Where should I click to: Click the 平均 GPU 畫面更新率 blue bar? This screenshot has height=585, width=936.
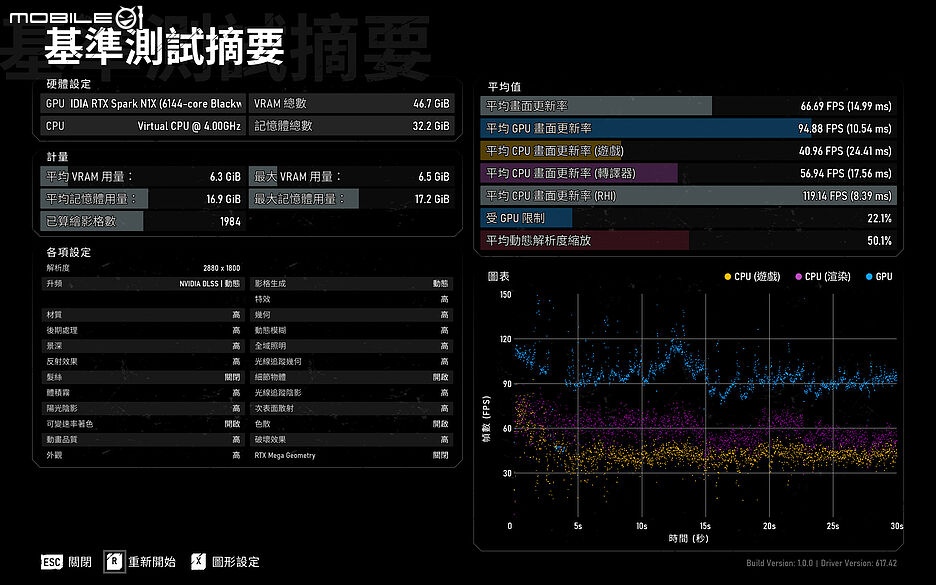688,128
